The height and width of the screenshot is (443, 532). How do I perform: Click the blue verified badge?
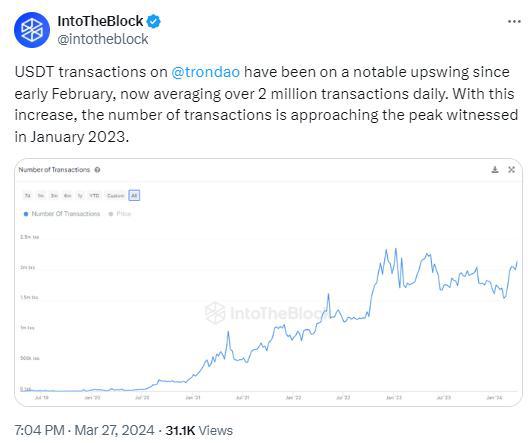point(154,21)
